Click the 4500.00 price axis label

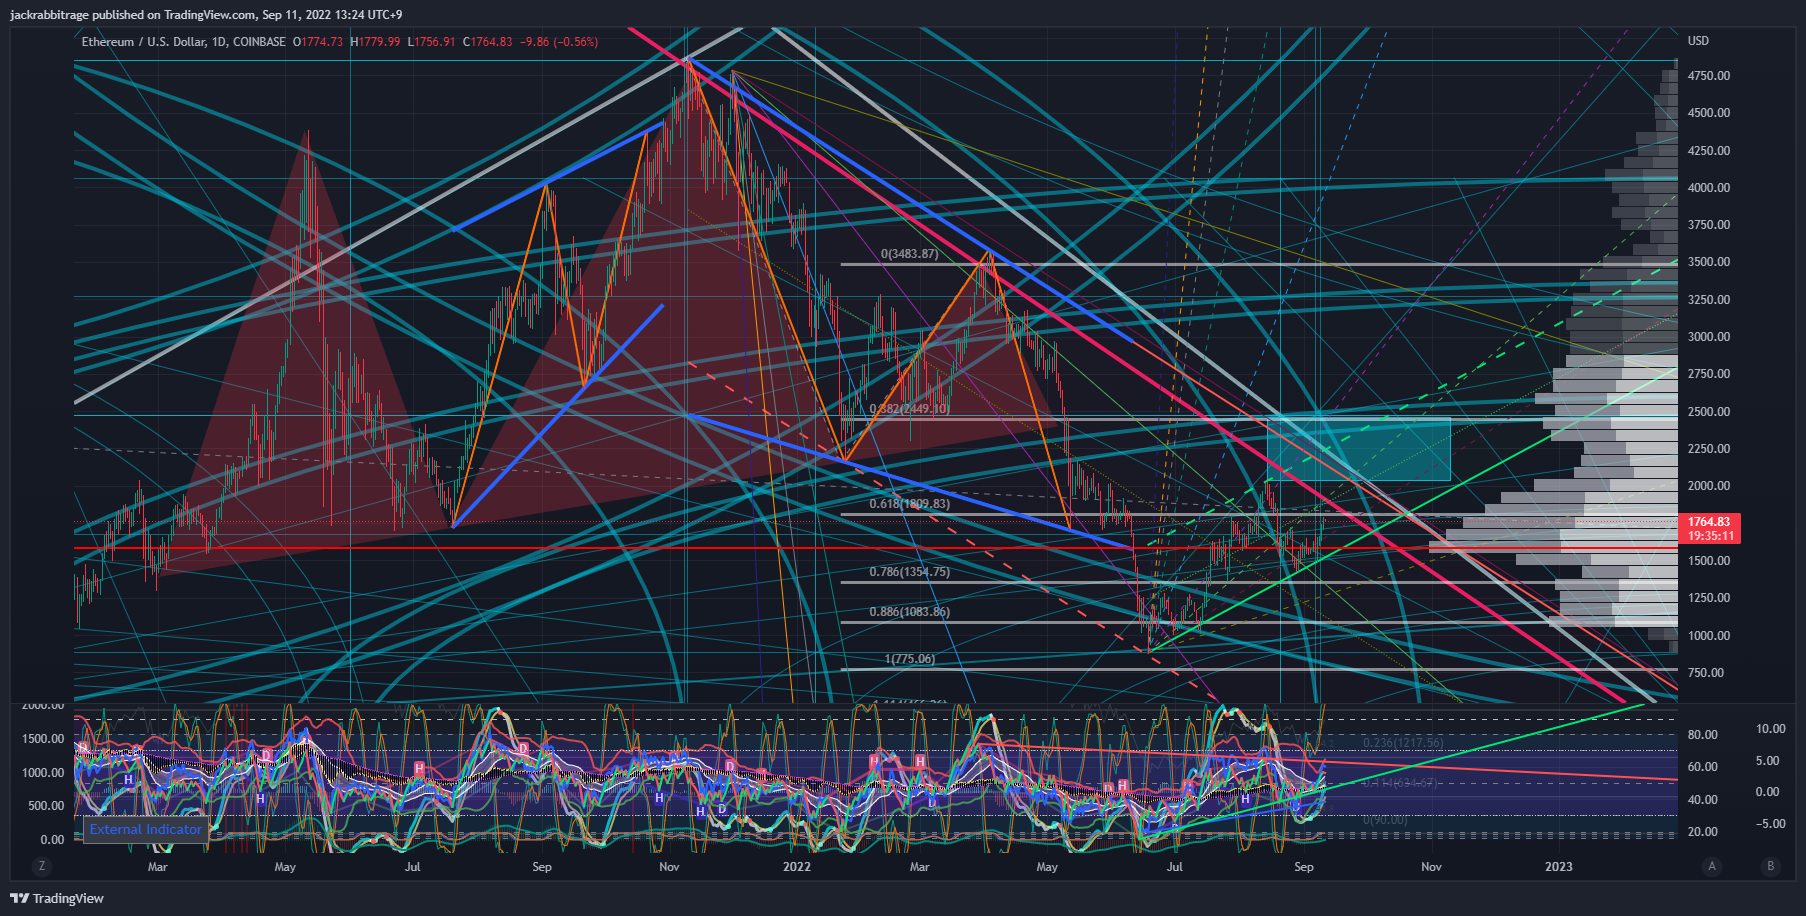[1709, 113]
